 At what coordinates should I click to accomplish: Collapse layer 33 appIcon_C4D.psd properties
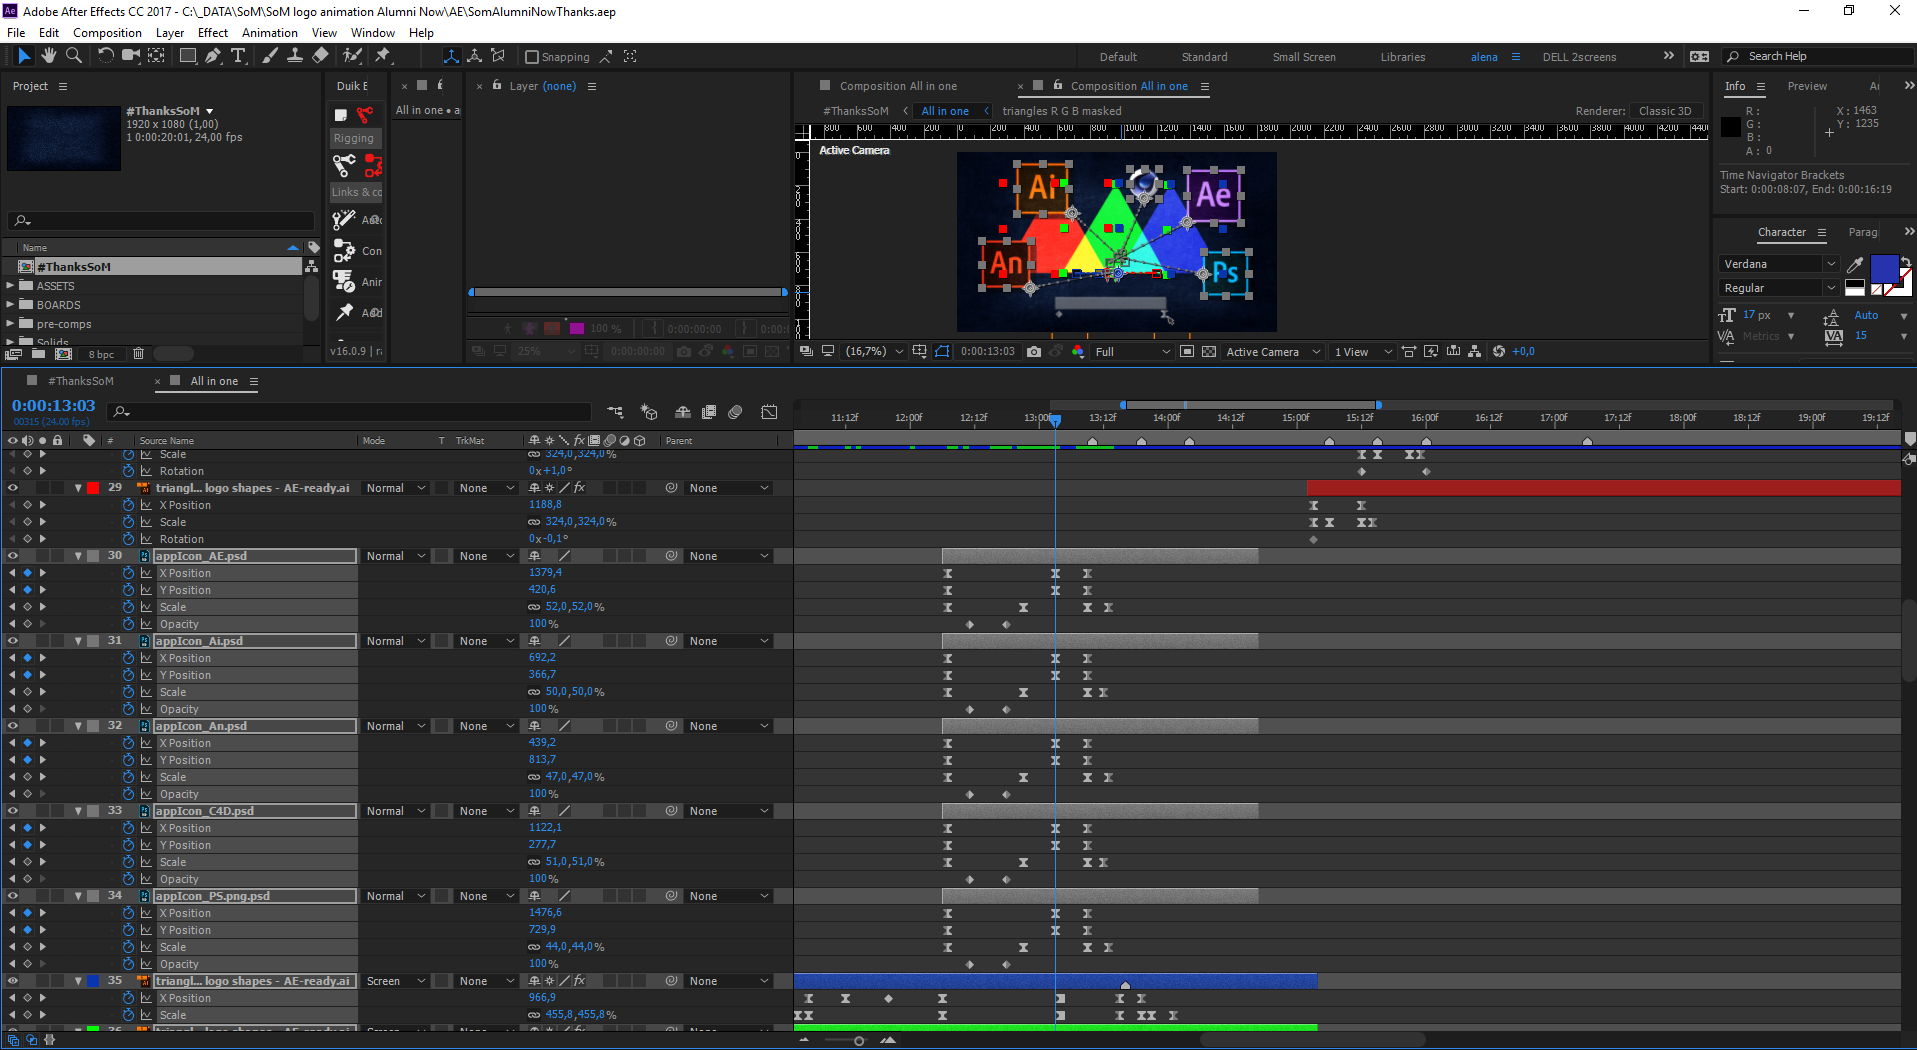pos(78,811)
